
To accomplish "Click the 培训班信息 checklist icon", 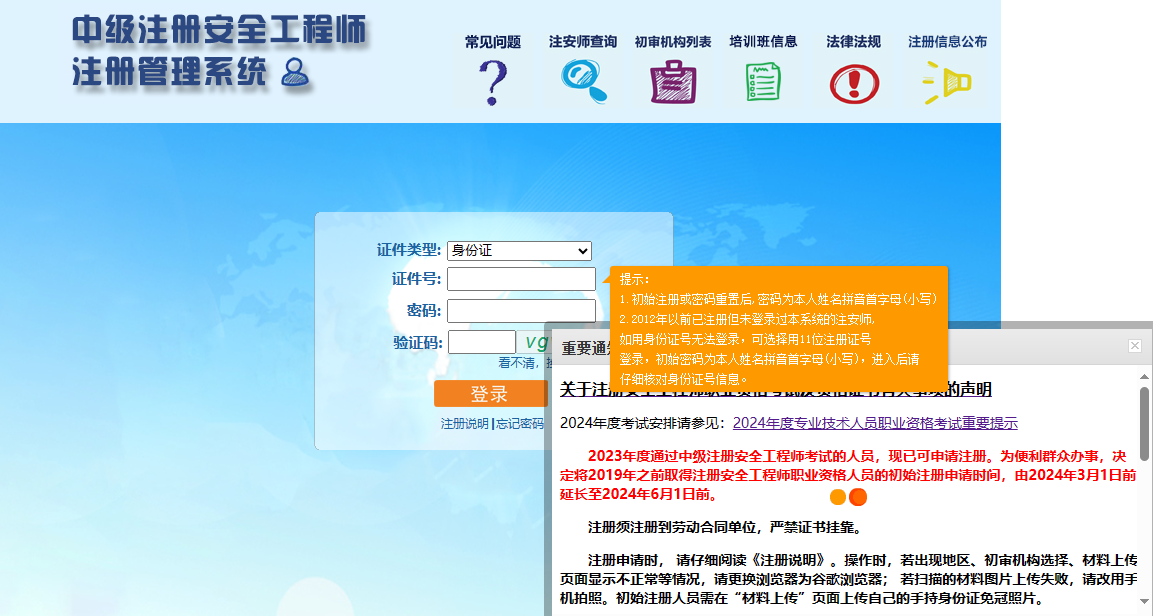I will click(763, 82).
